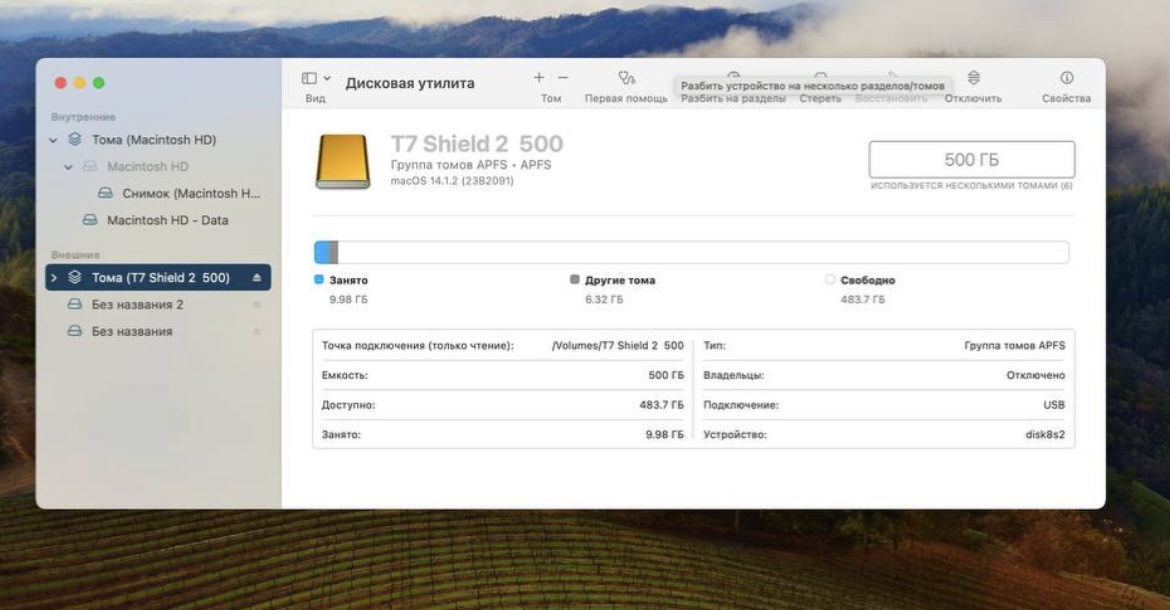
Task: Click the disk icon beside Снимок
Action: [105, 193]
